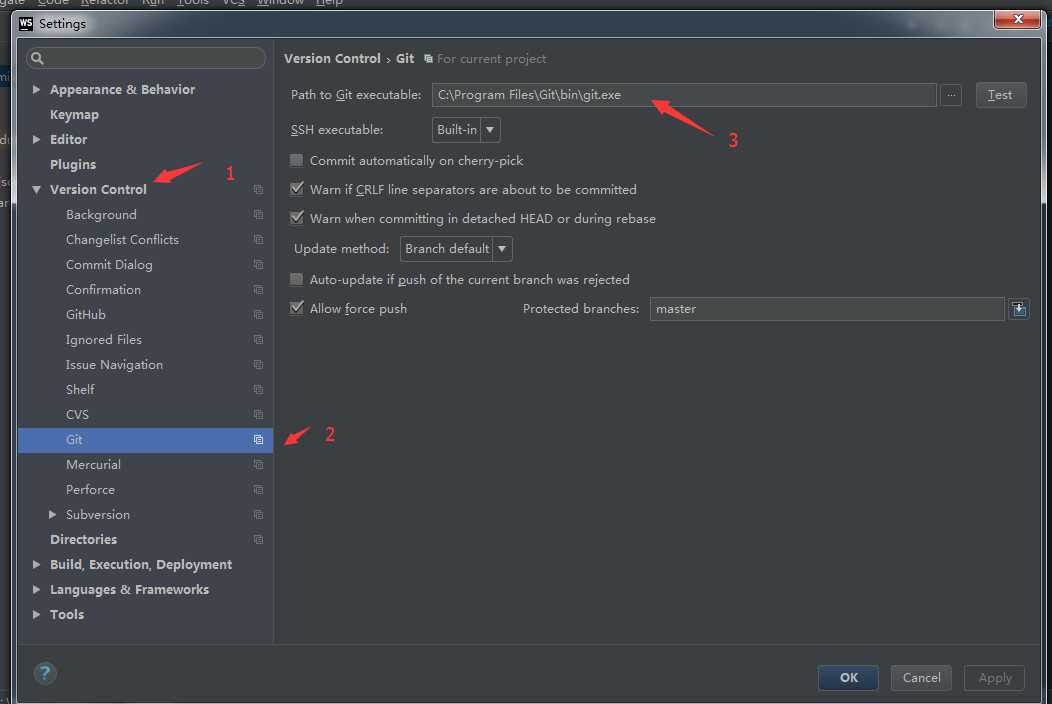Click the settings search field

tap(146, 58)
